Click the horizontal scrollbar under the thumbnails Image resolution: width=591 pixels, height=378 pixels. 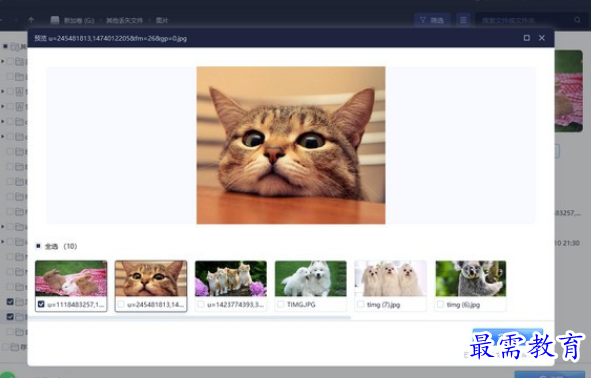(189, 318)
